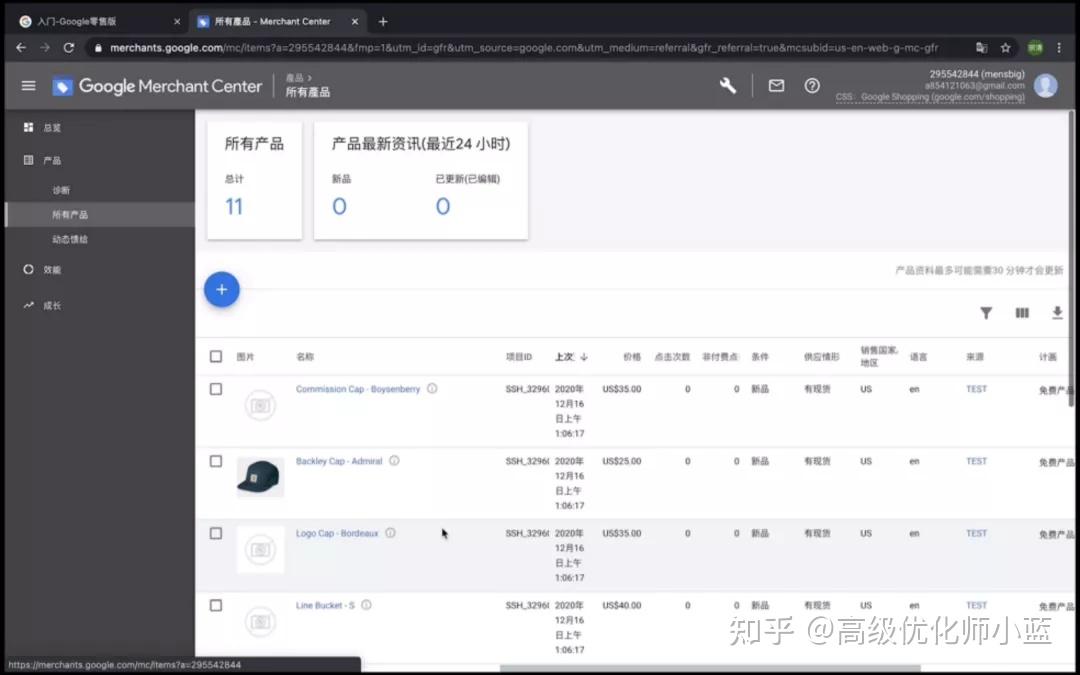The image size is (1080, 675).
Task: Click the download products icon
Action: tap(1057, 313)
